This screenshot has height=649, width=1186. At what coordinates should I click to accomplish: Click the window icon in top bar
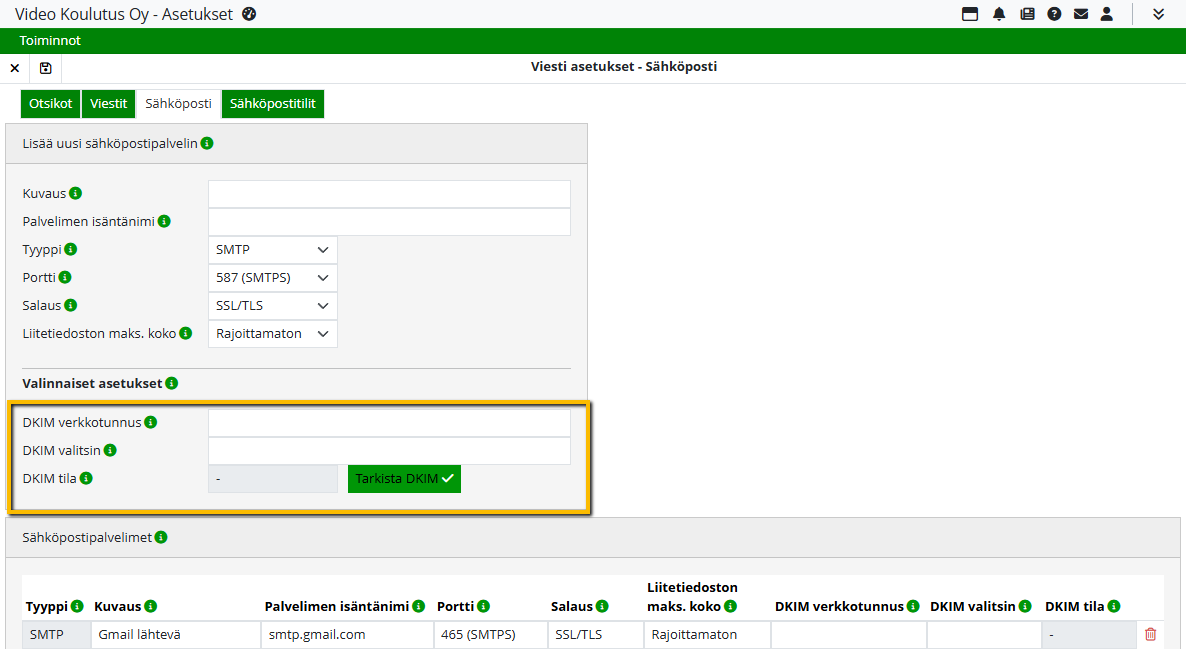969,14
